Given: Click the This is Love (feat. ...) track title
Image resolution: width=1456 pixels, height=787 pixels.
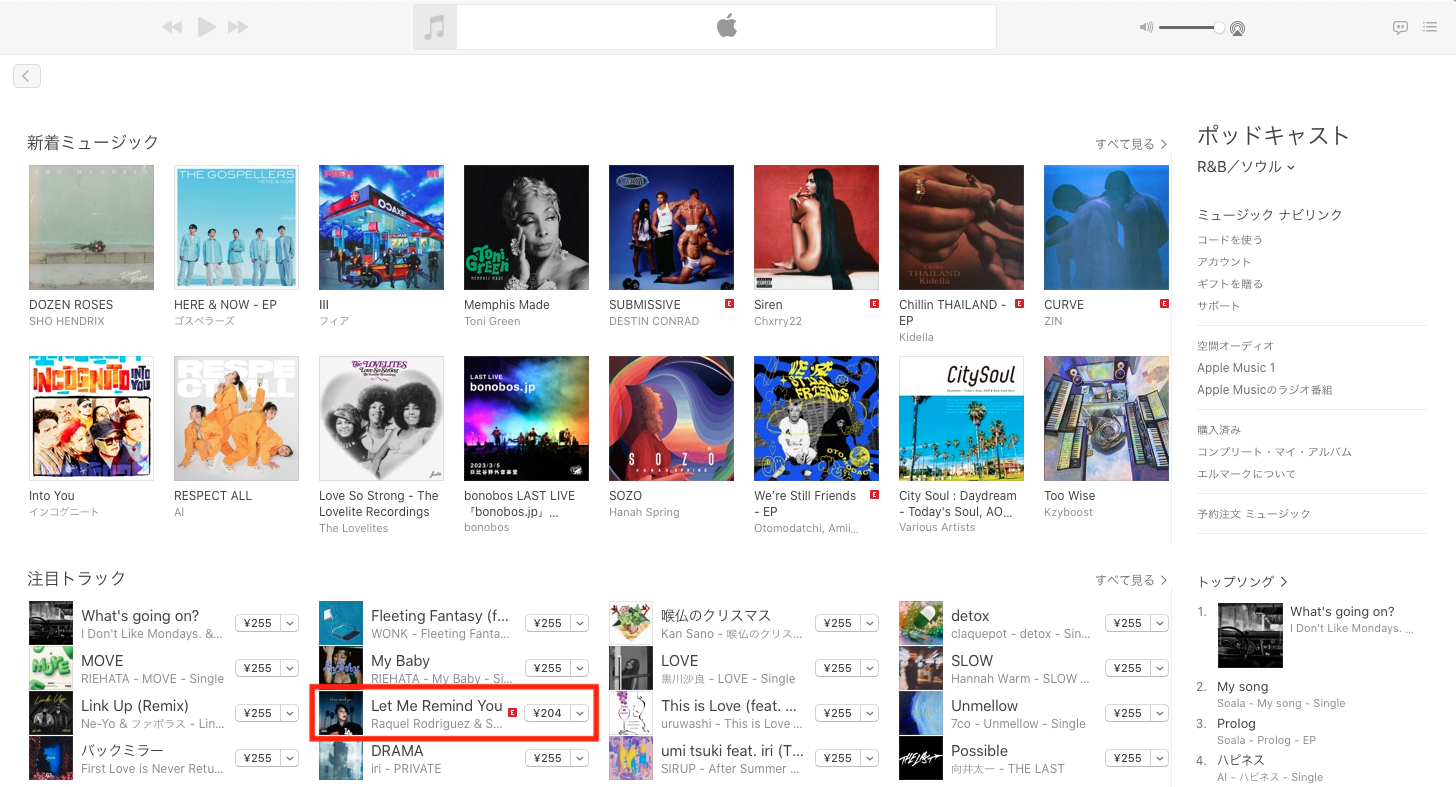Looking at the screenshot, I should pyautogui.click(x=729, y=706).
